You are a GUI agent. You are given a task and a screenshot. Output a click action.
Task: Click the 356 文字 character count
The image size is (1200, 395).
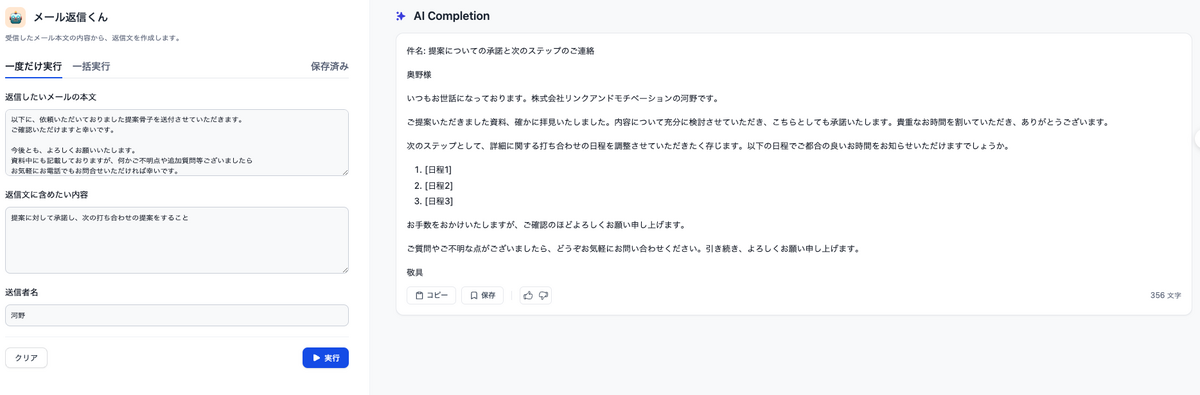coord(1165,295)
